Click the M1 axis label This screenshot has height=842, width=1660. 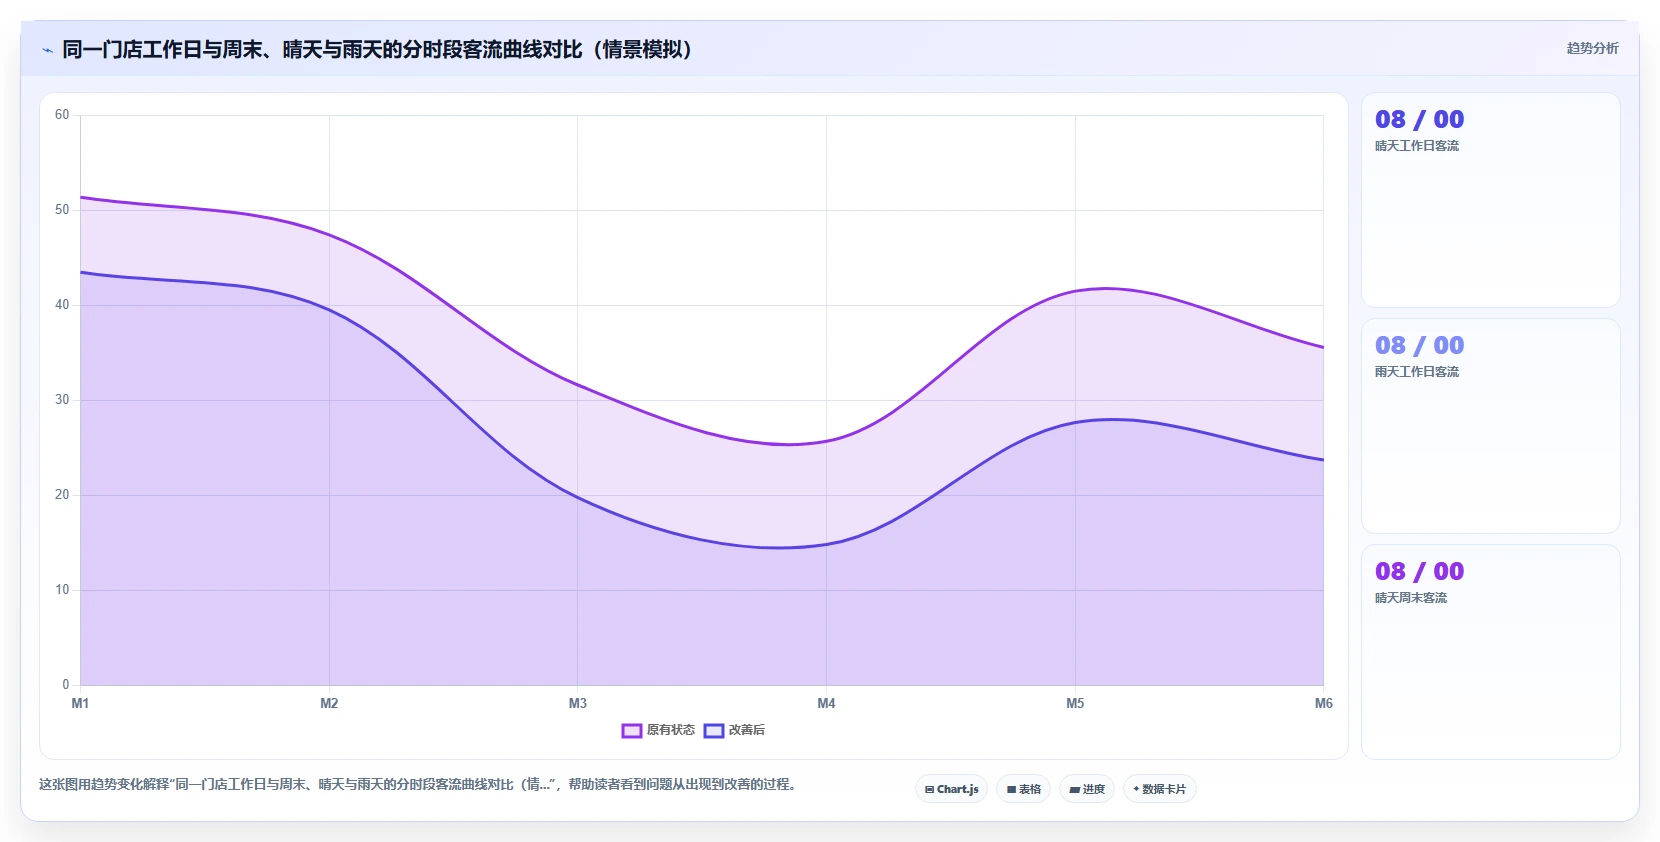(x=80, y=703)
